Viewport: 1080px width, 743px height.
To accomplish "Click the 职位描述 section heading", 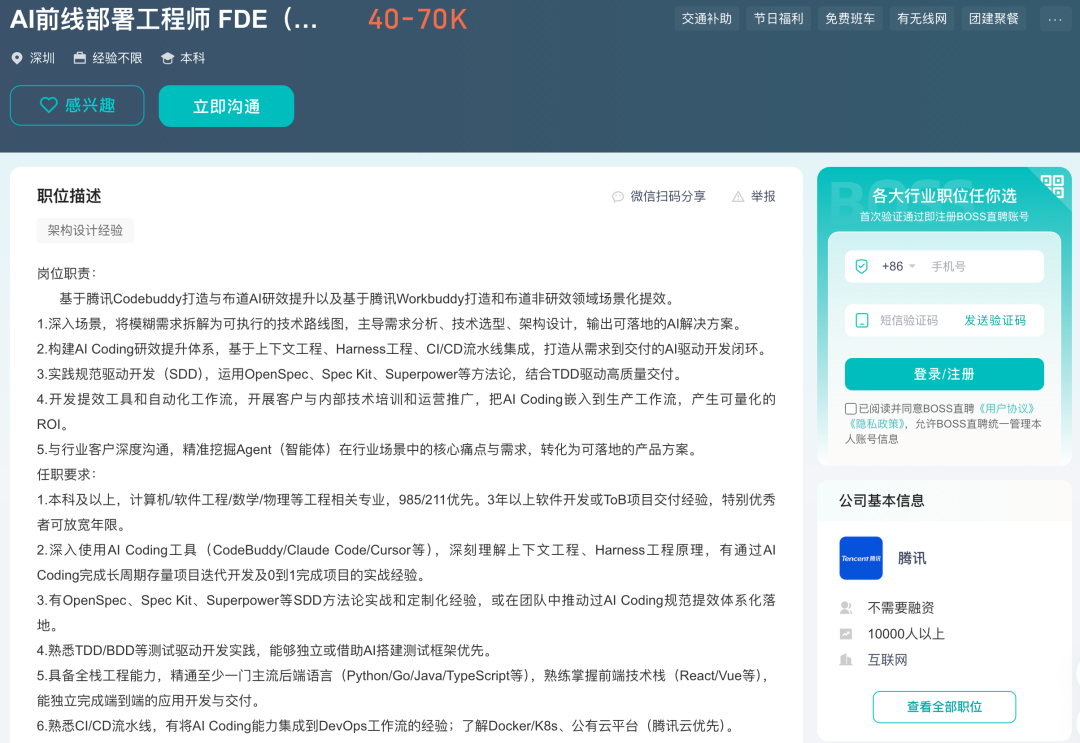I will [x=69, y=196].
